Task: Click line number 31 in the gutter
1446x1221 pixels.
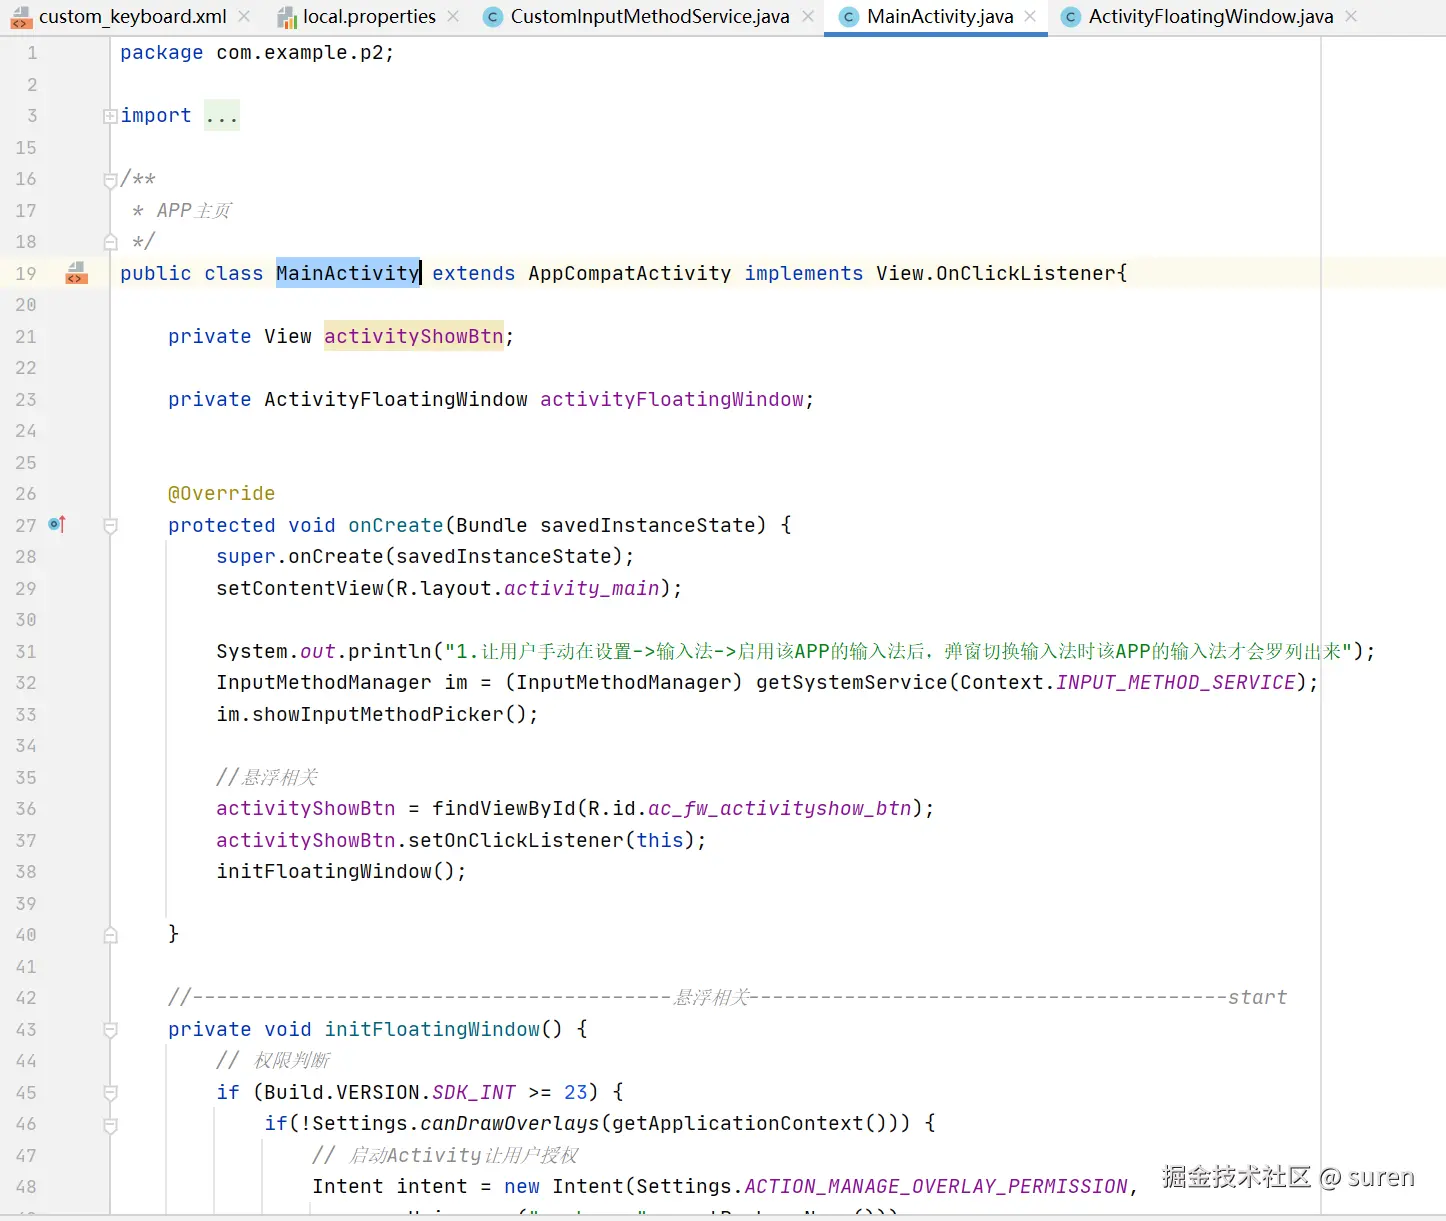Action: pyautogui.click(x=26, y=651)
